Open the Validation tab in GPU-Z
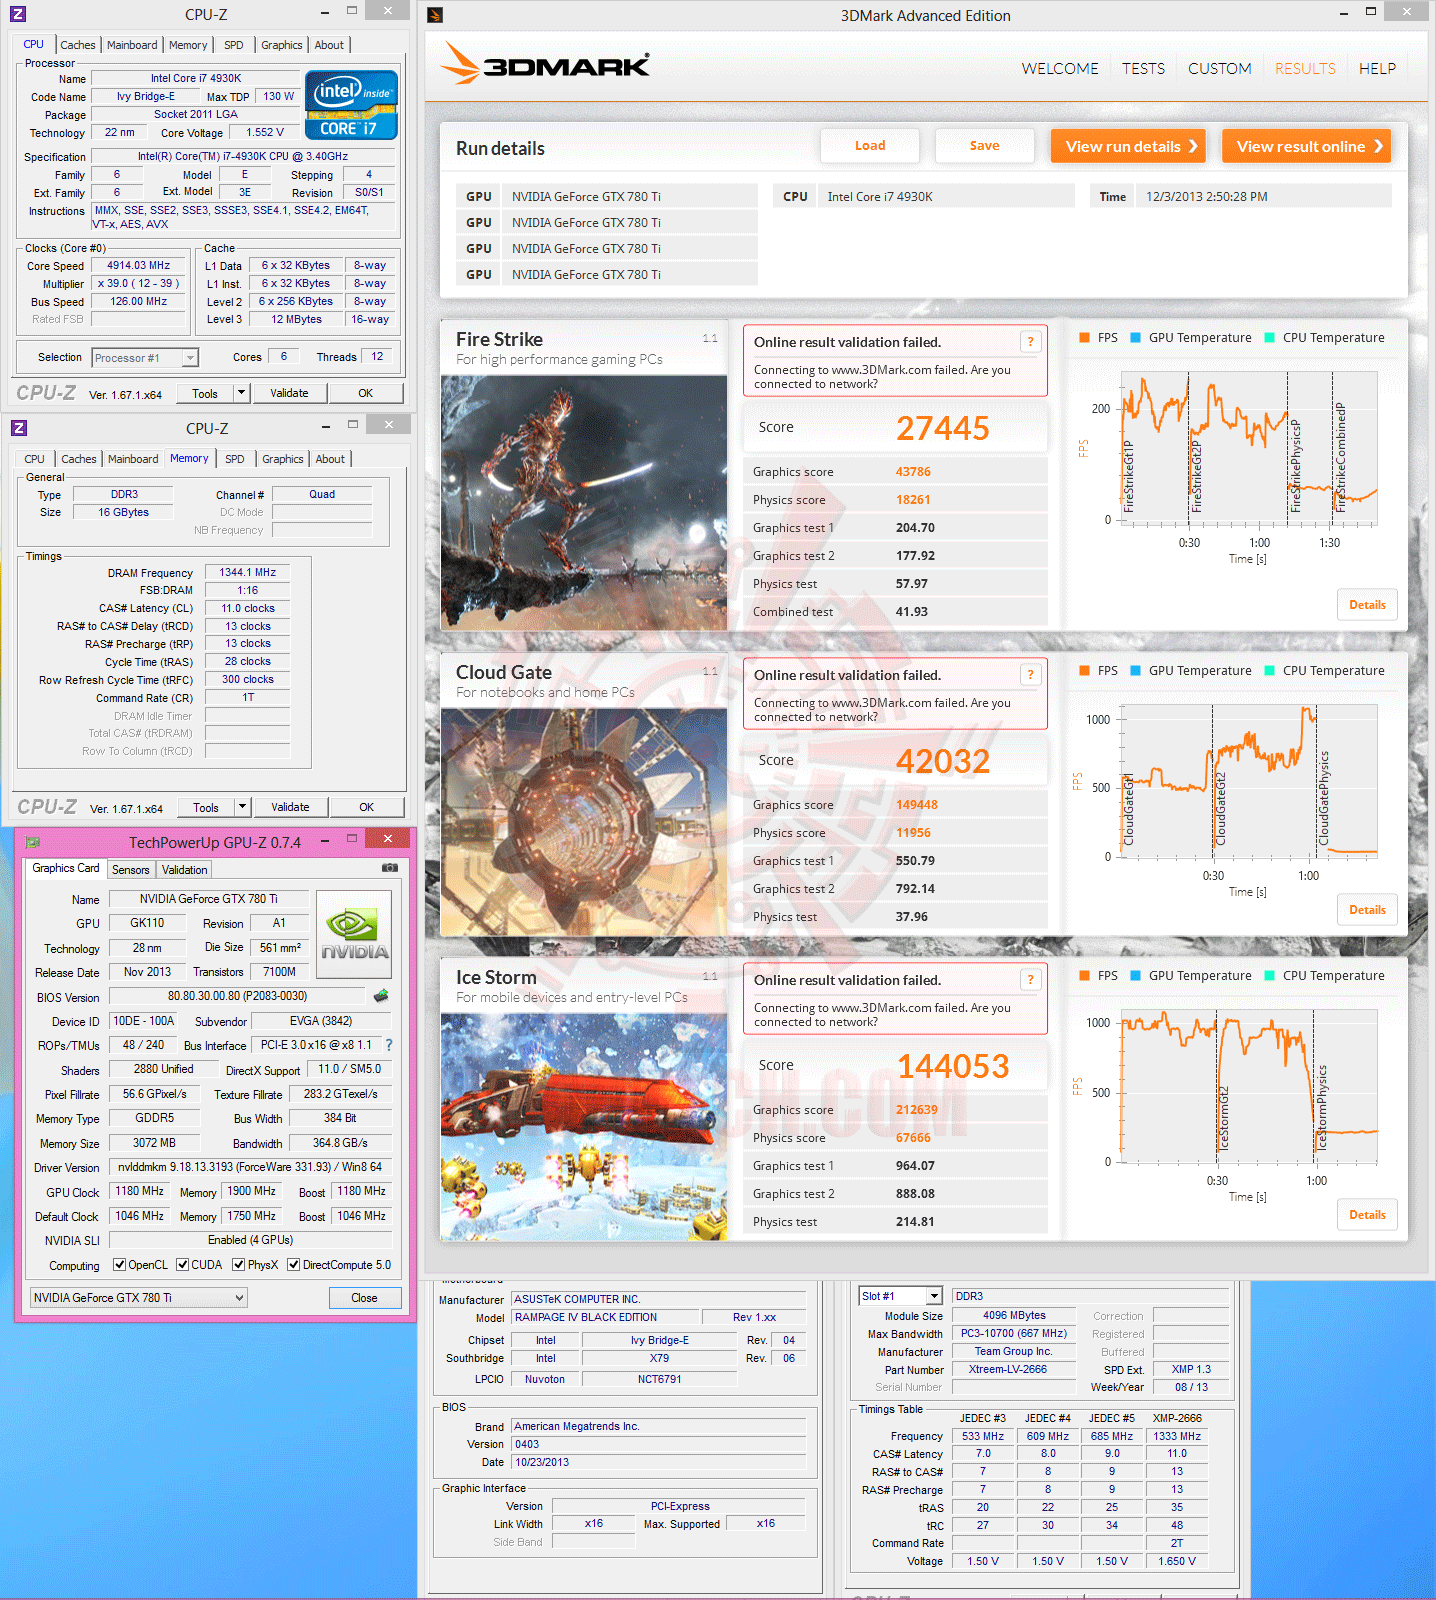 pos(185,870)
